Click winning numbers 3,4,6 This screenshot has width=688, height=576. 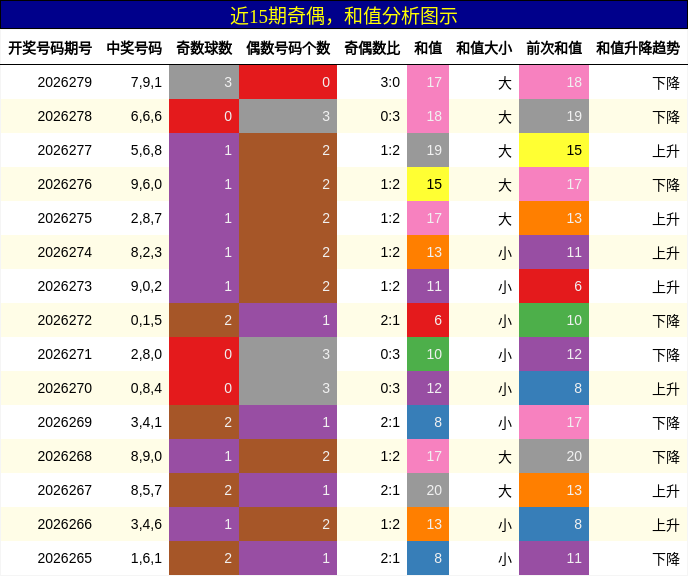point(146,524)
